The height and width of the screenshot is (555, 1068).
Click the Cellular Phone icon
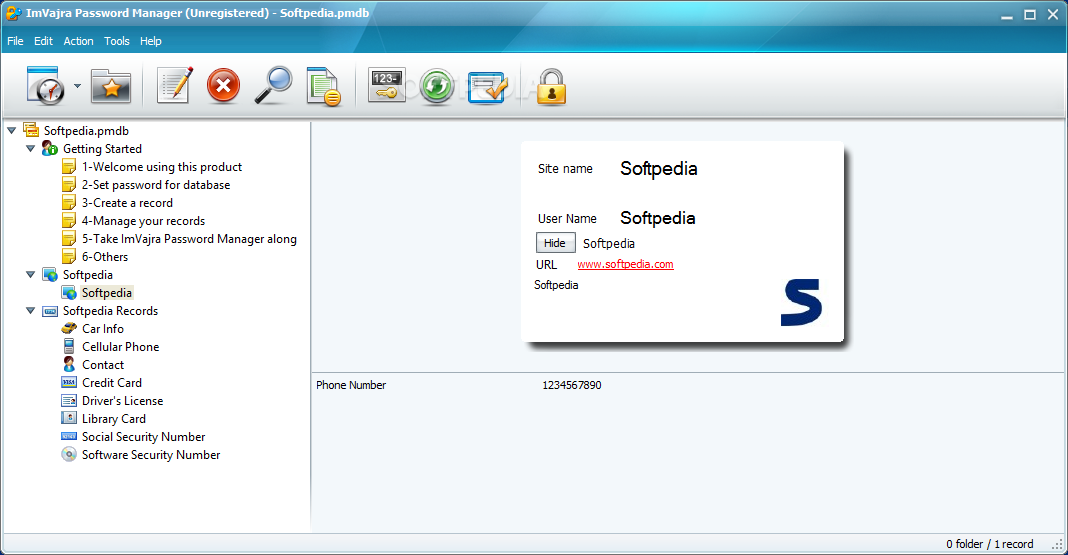(69, 346)
